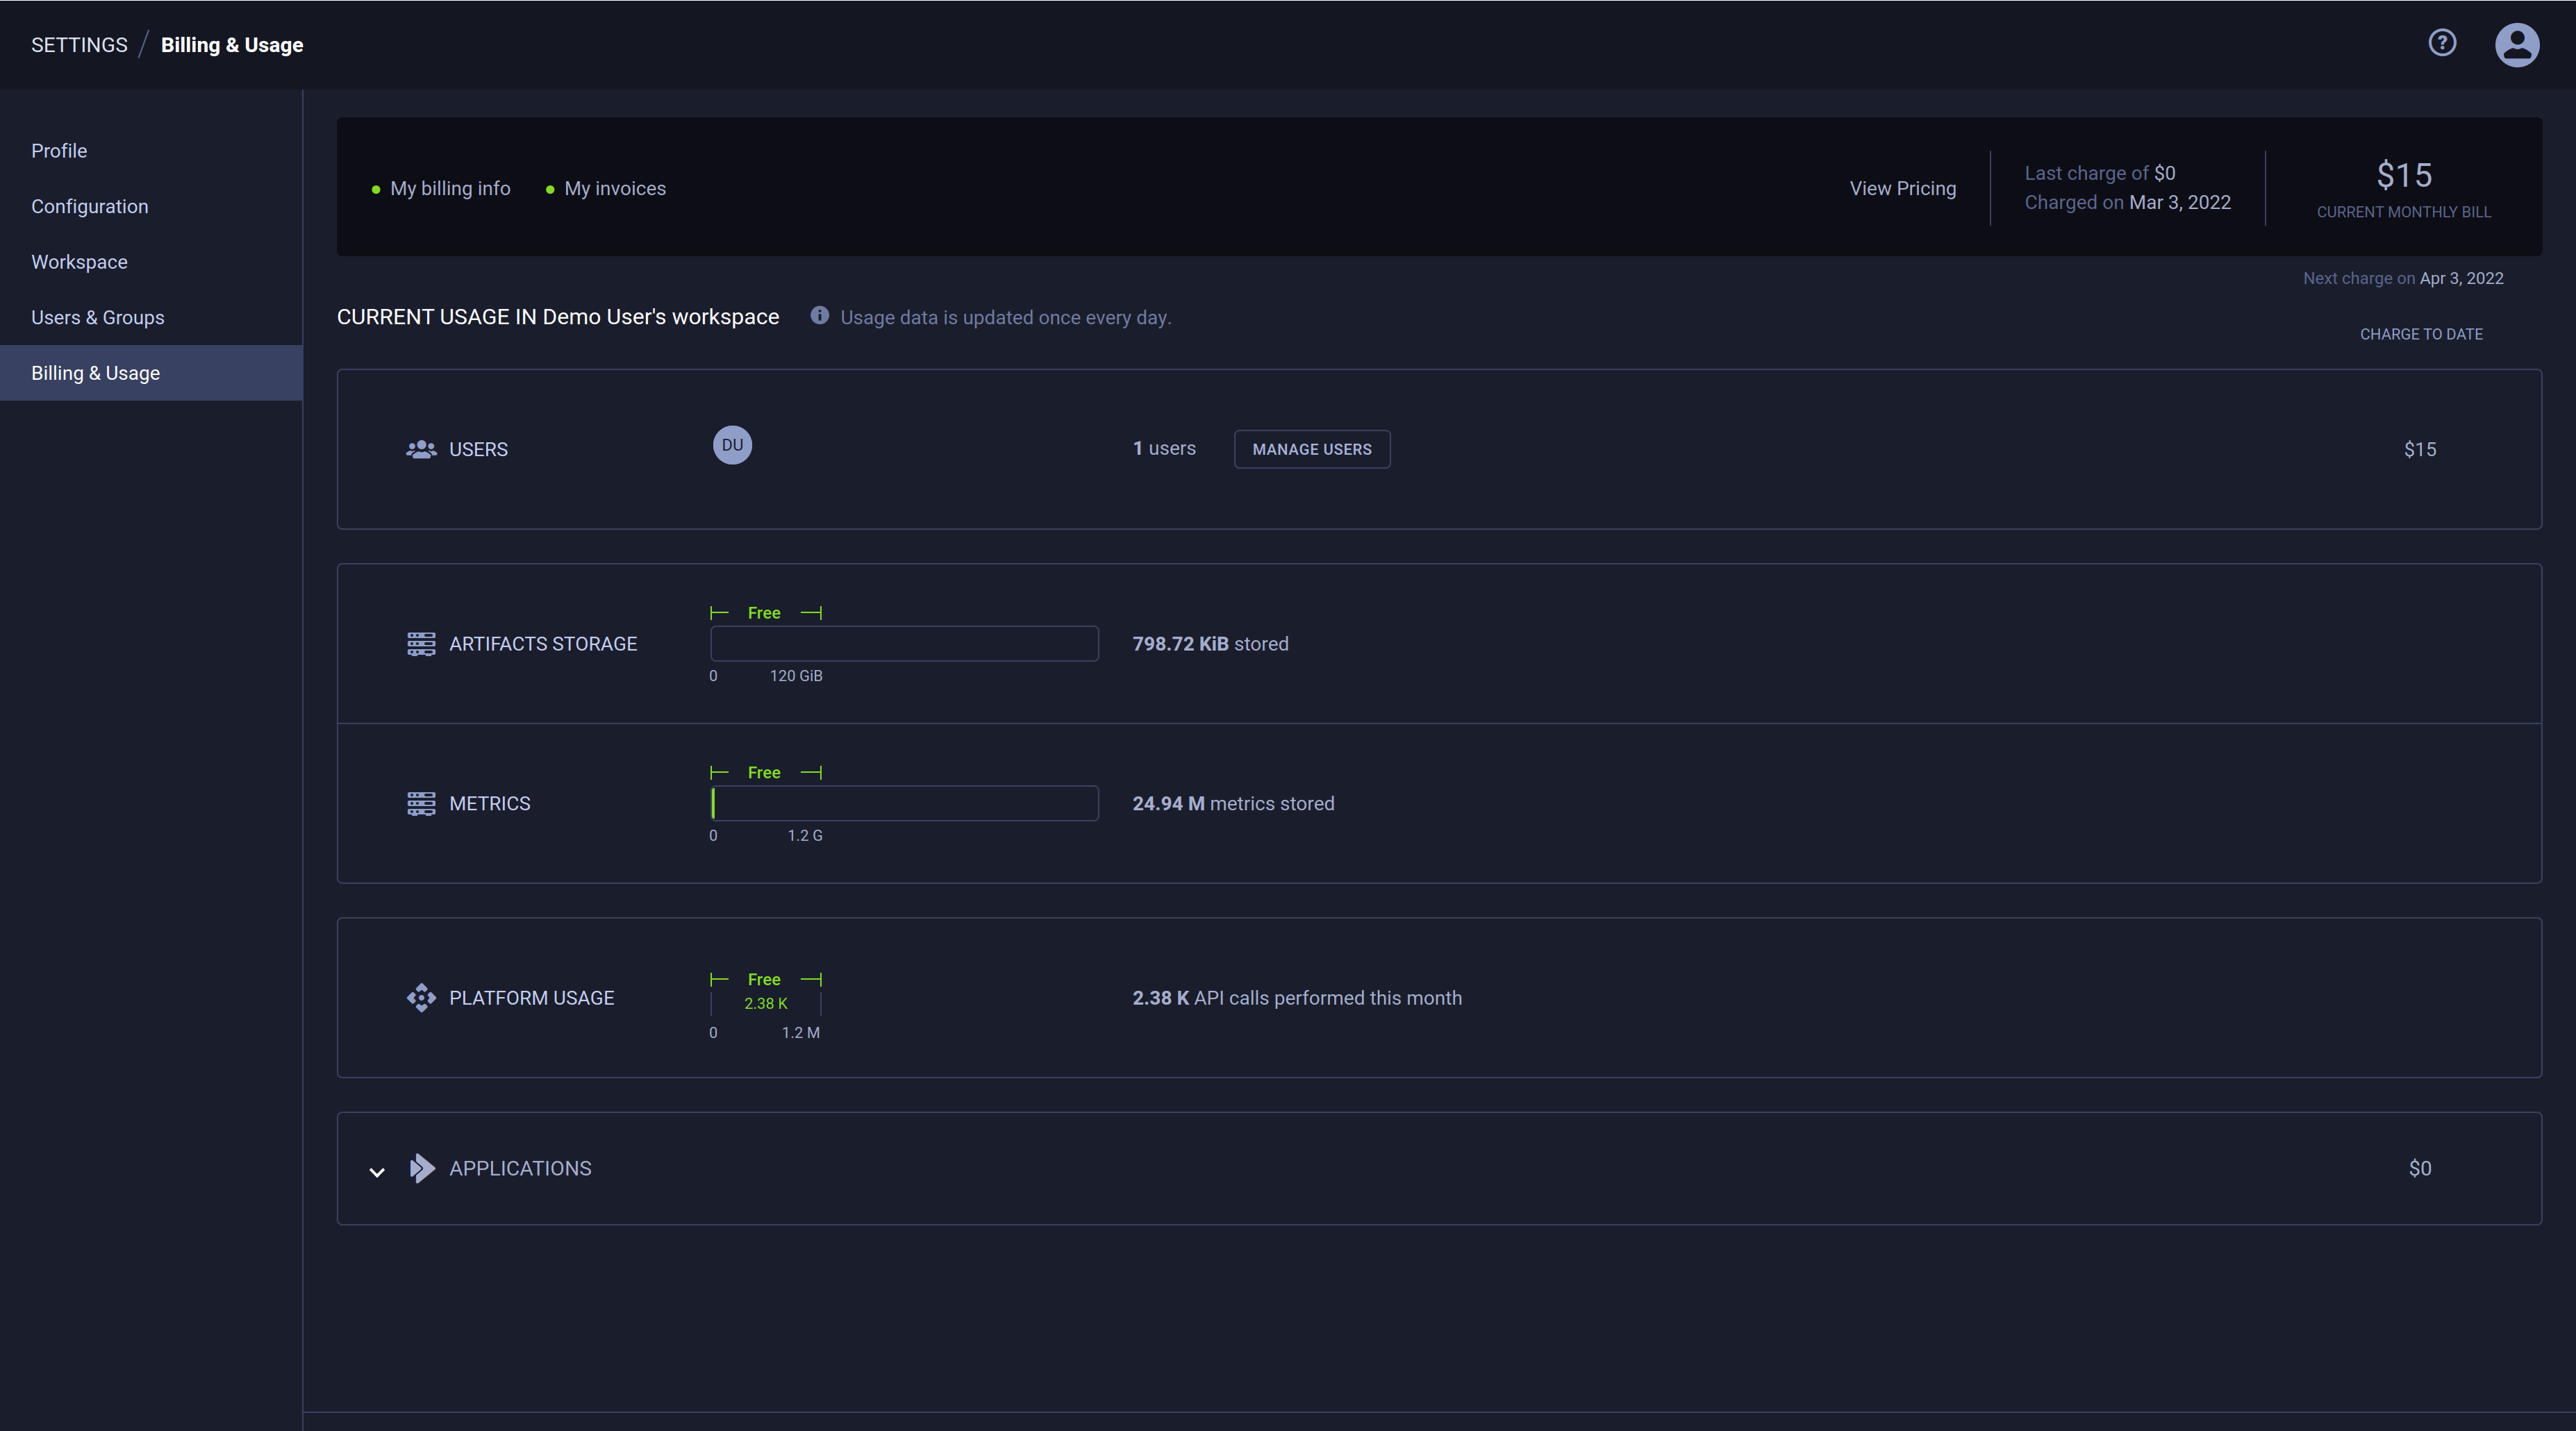This screenshot has height=1431, width=2576.
Task: Click the Apr 3, 2022 next charge date
Action: (x=2462, y=278)
